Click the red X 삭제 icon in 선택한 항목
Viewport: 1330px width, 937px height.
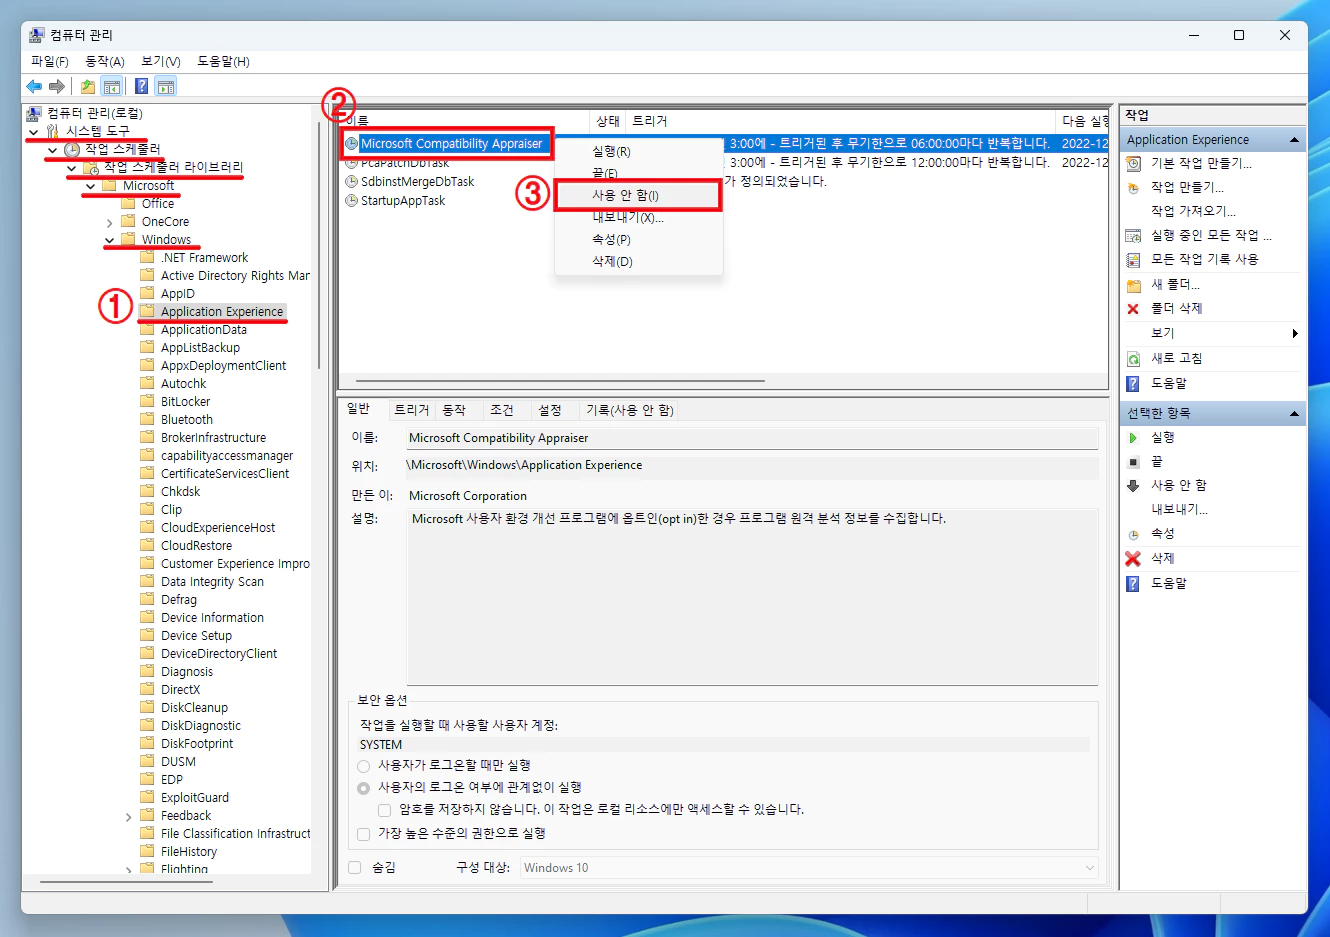click(x=1133, y=559)
